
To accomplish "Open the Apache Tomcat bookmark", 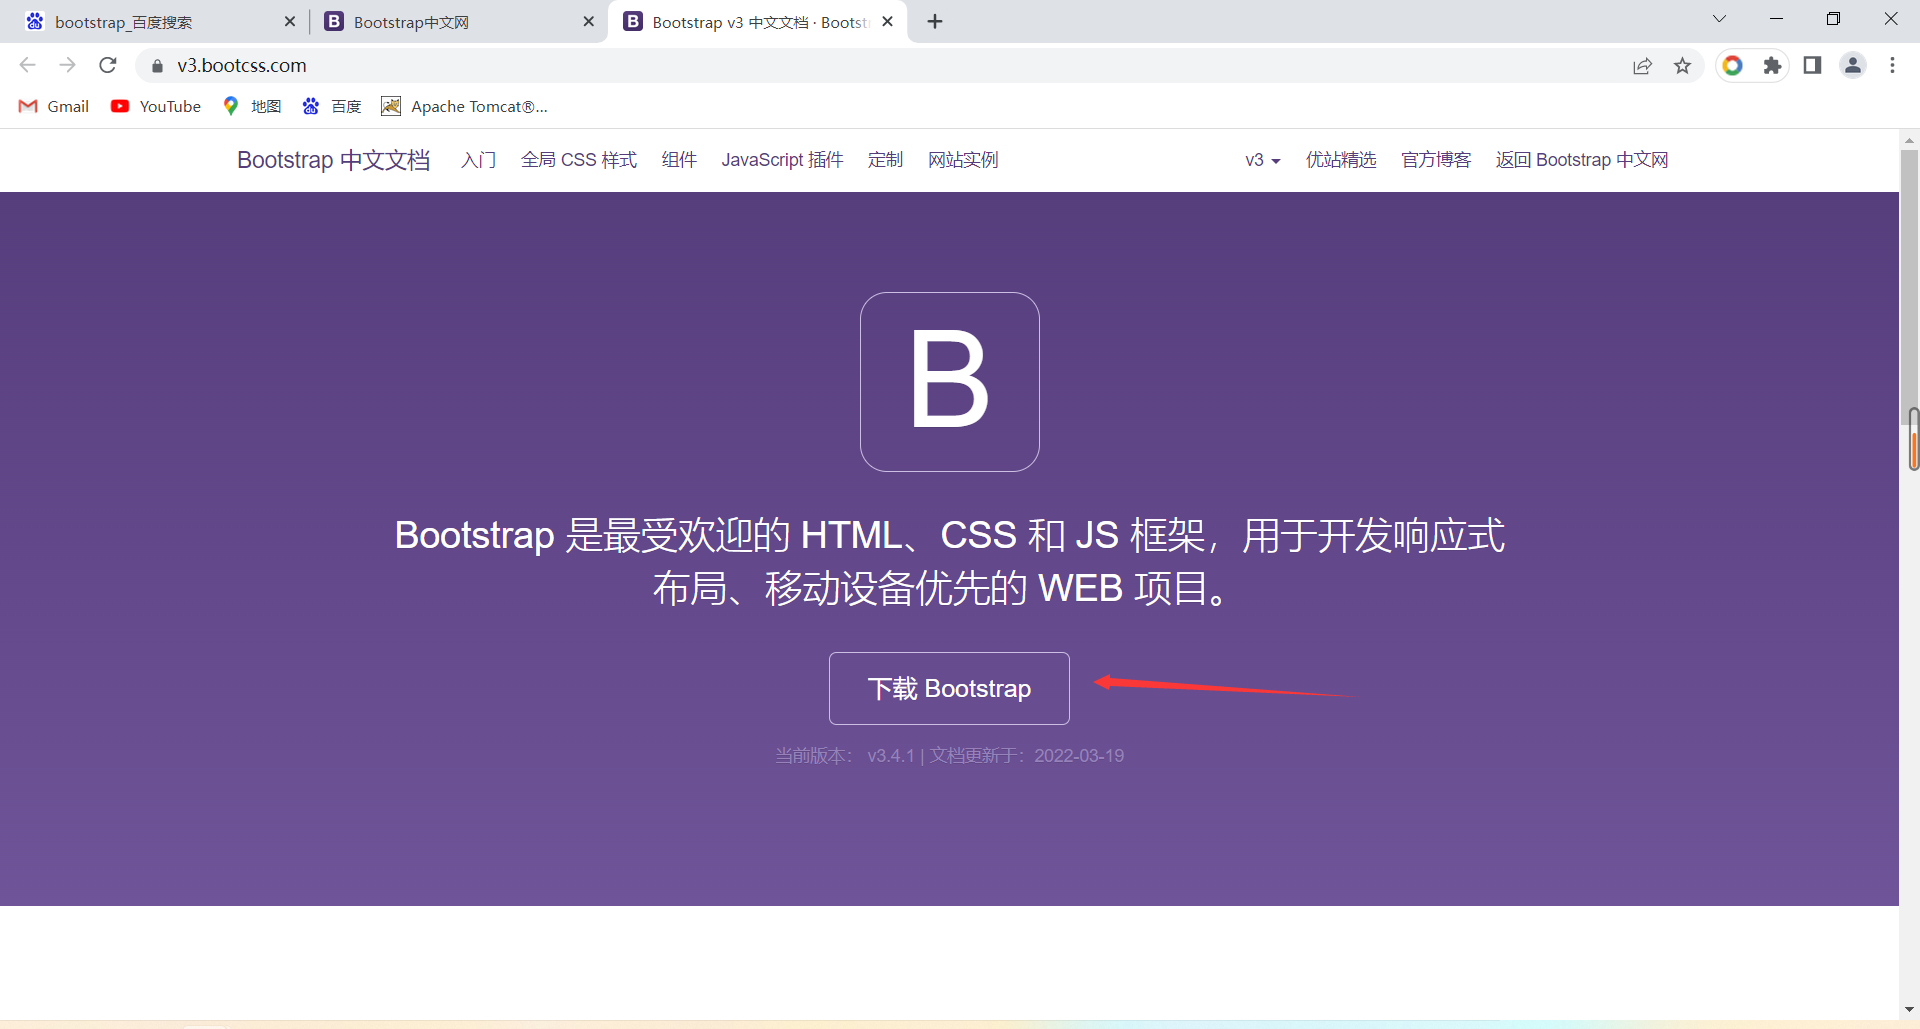I will (465, 106).
